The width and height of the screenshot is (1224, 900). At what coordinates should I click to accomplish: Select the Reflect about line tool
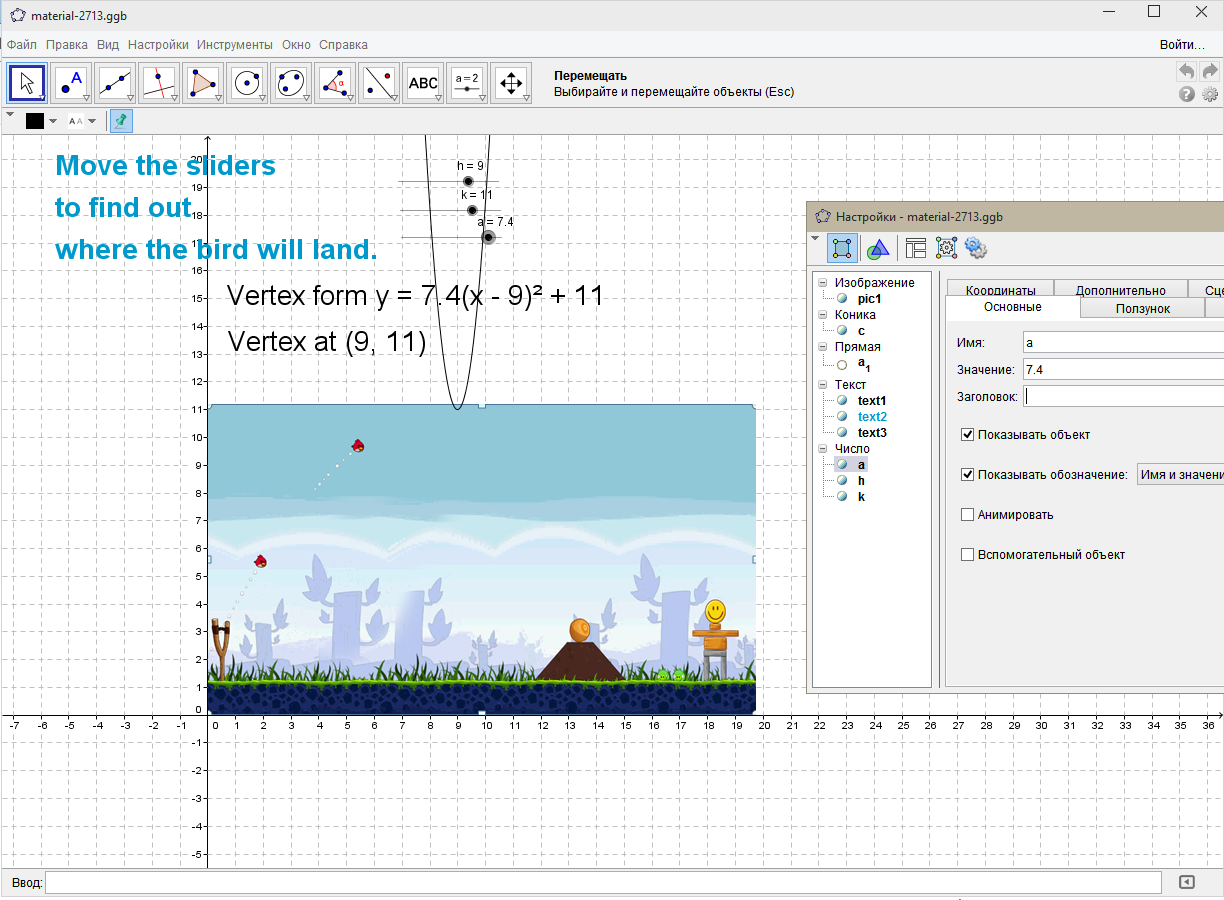click(380, 83)
